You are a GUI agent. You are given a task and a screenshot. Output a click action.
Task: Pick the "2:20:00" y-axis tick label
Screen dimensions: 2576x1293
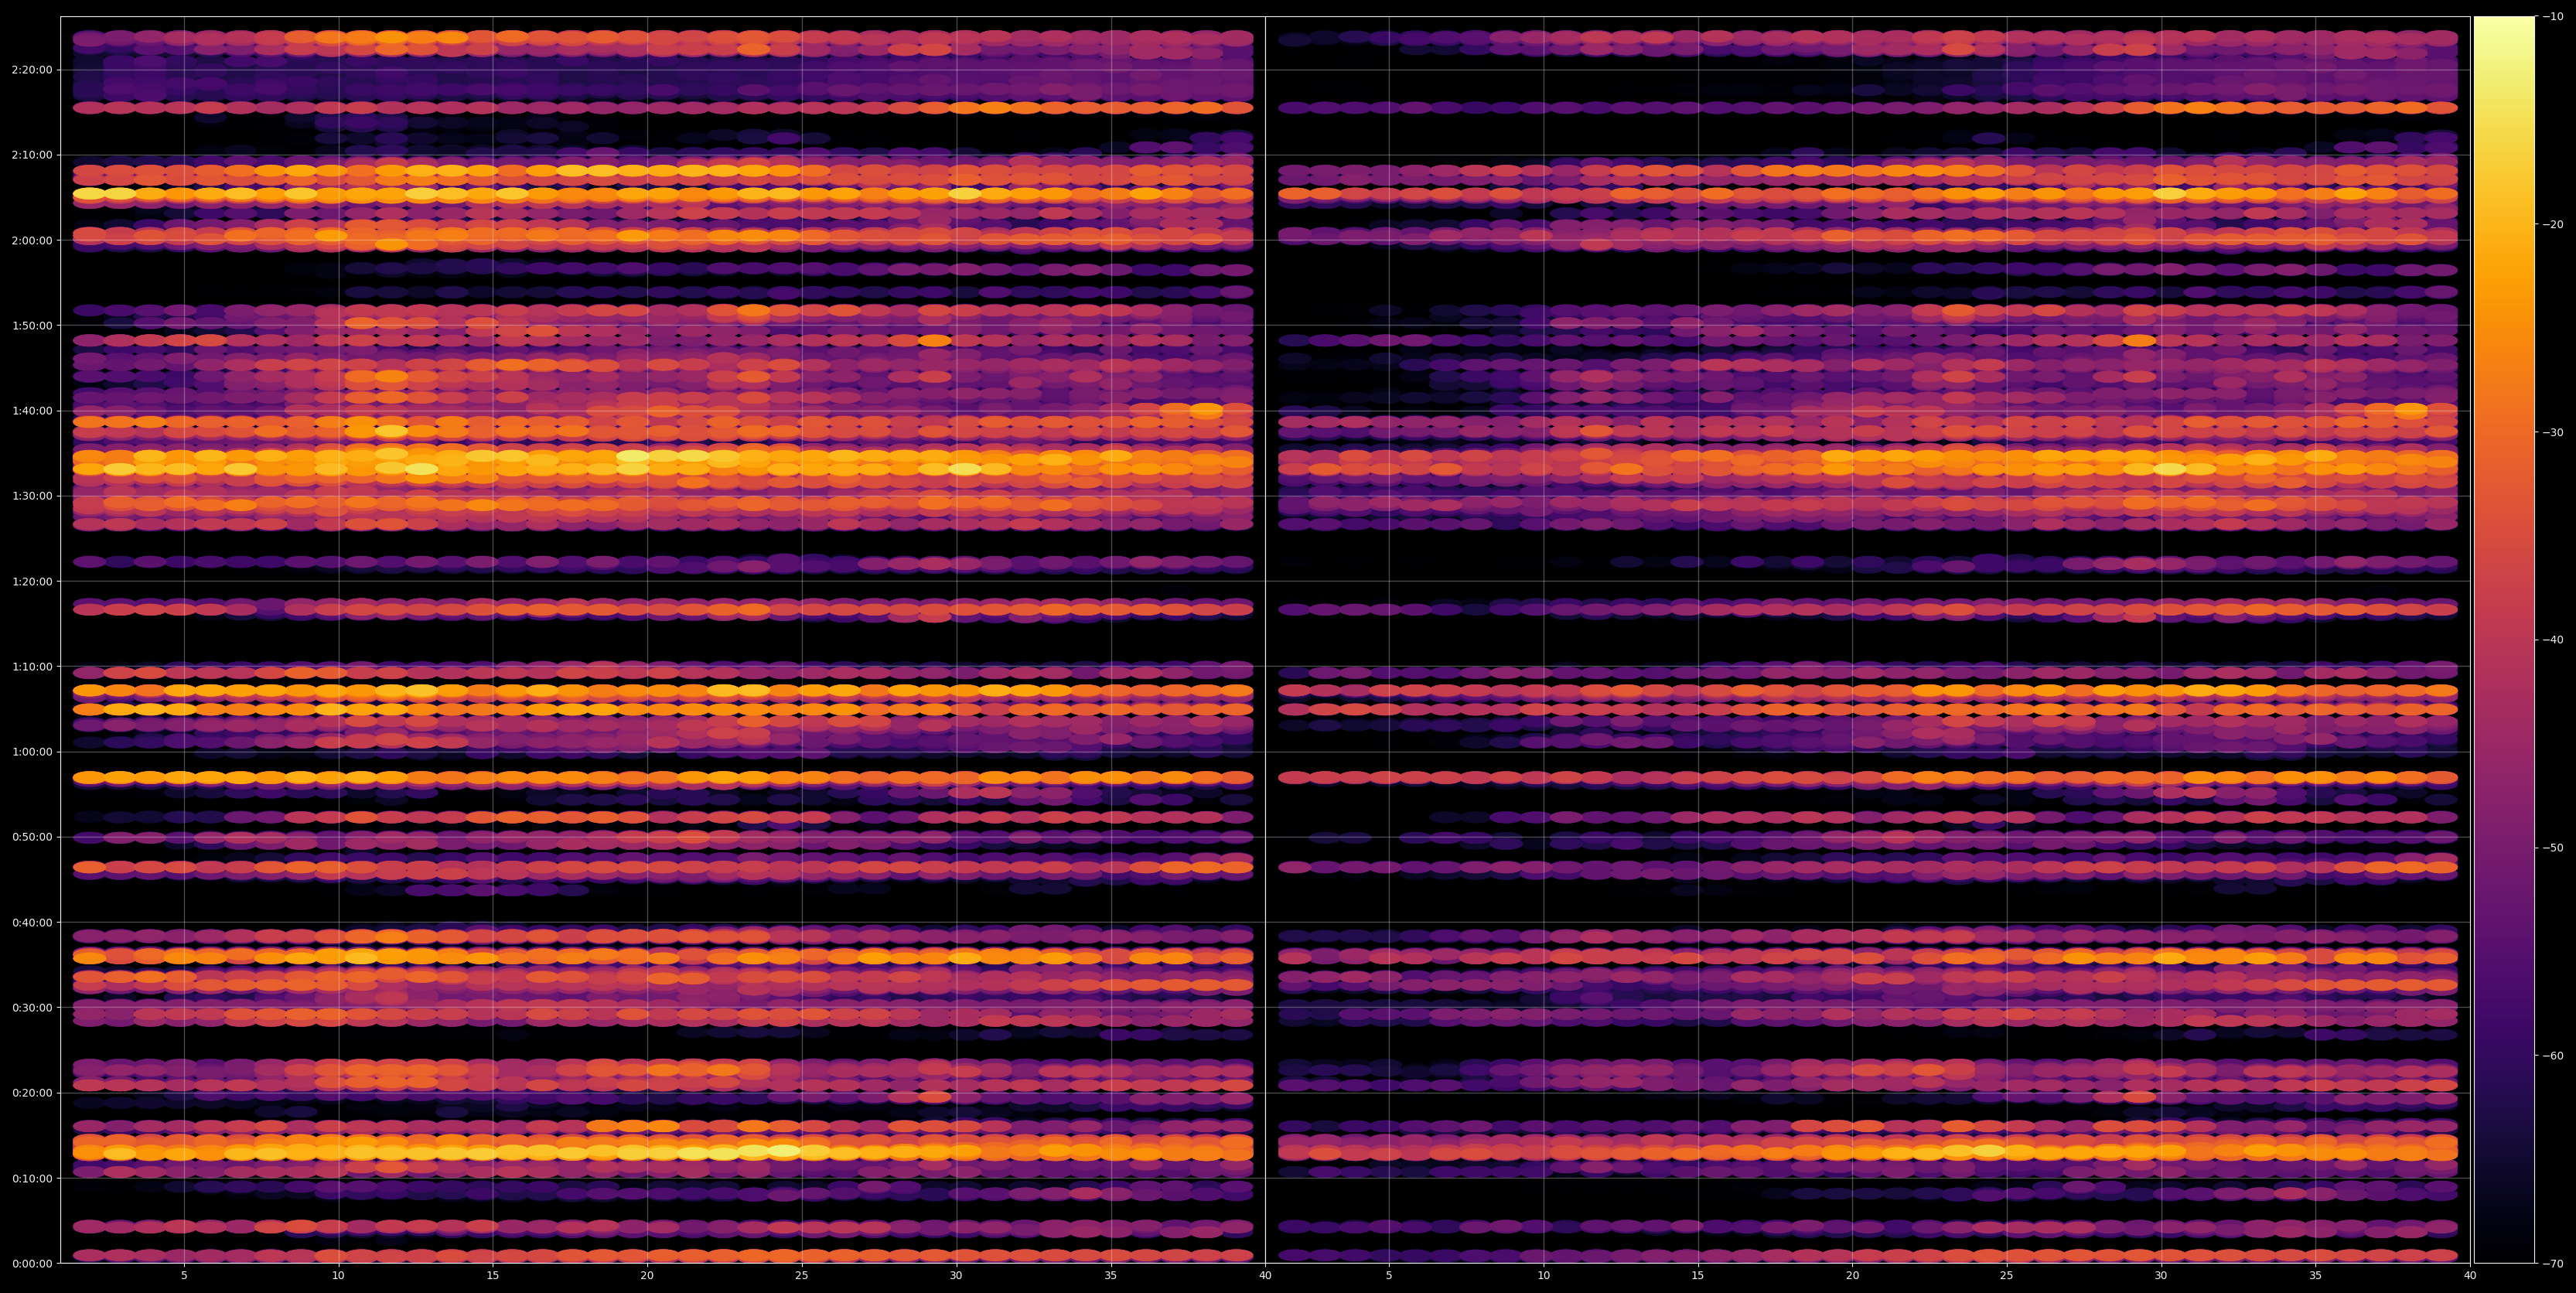coord(32,70)
